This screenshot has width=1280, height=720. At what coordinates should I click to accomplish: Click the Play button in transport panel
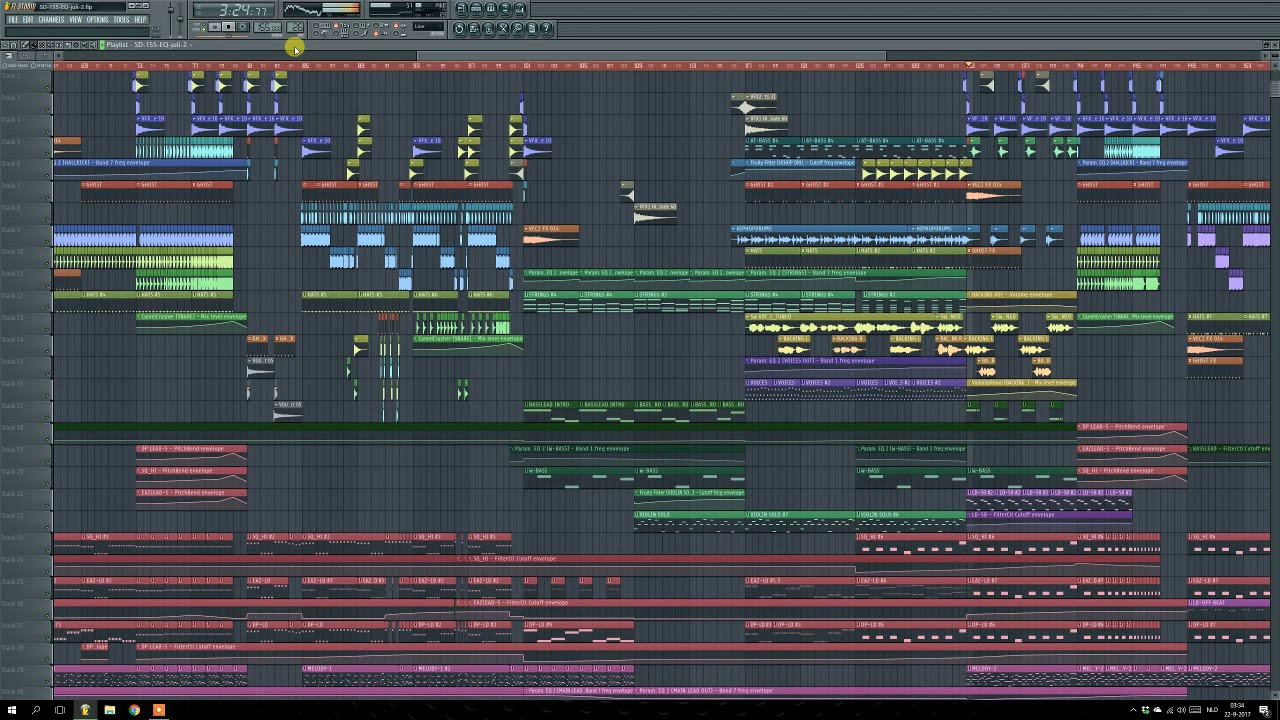point(215,27)
